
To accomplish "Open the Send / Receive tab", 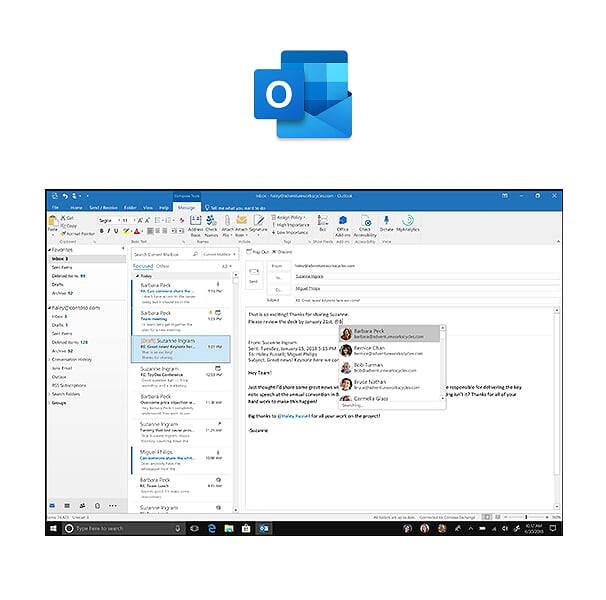I will (x=103, y=208).
